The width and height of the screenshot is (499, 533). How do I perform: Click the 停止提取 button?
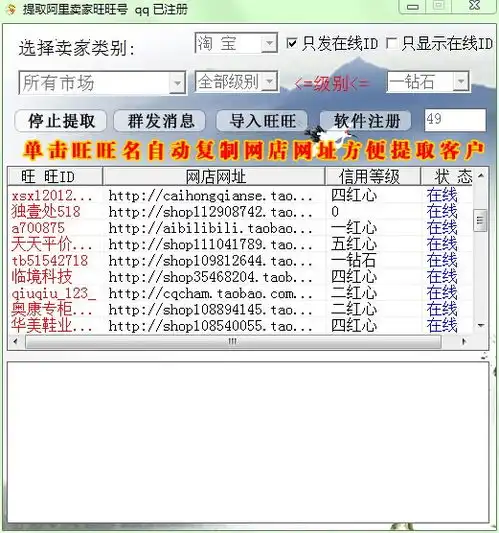tap(61, 121)
